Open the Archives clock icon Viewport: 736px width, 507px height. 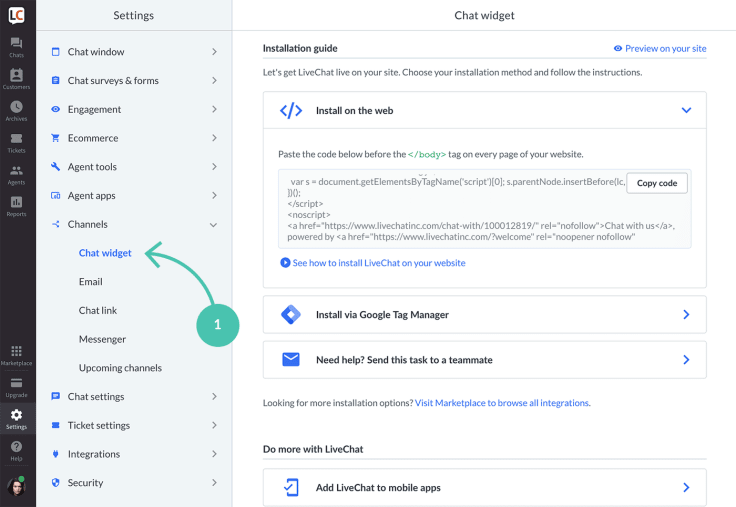pos(16,107)
